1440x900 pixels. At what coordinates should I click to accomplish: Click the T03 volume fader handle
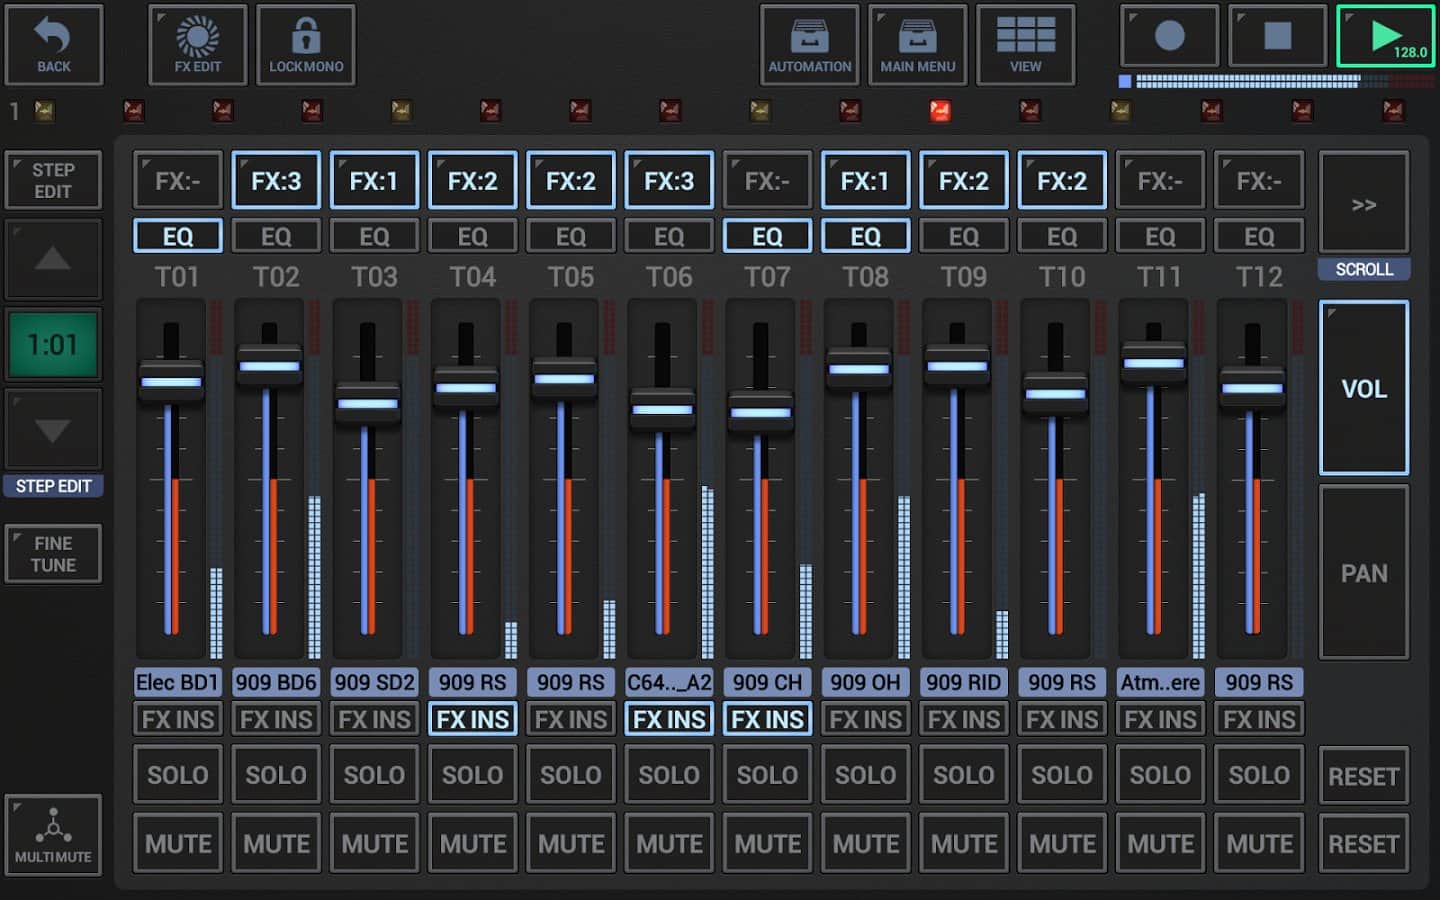point(368,404)
